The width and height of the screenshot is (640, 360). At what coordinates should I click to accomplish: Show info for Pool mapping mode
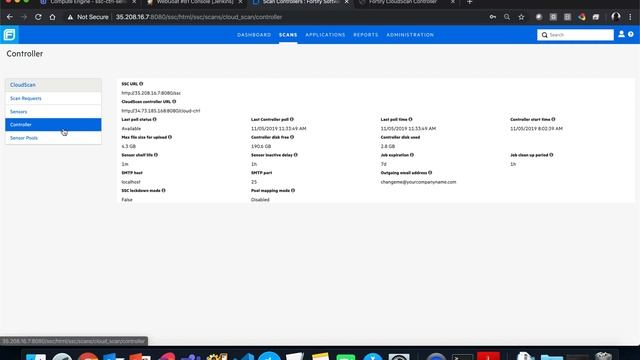click(293, 191)
